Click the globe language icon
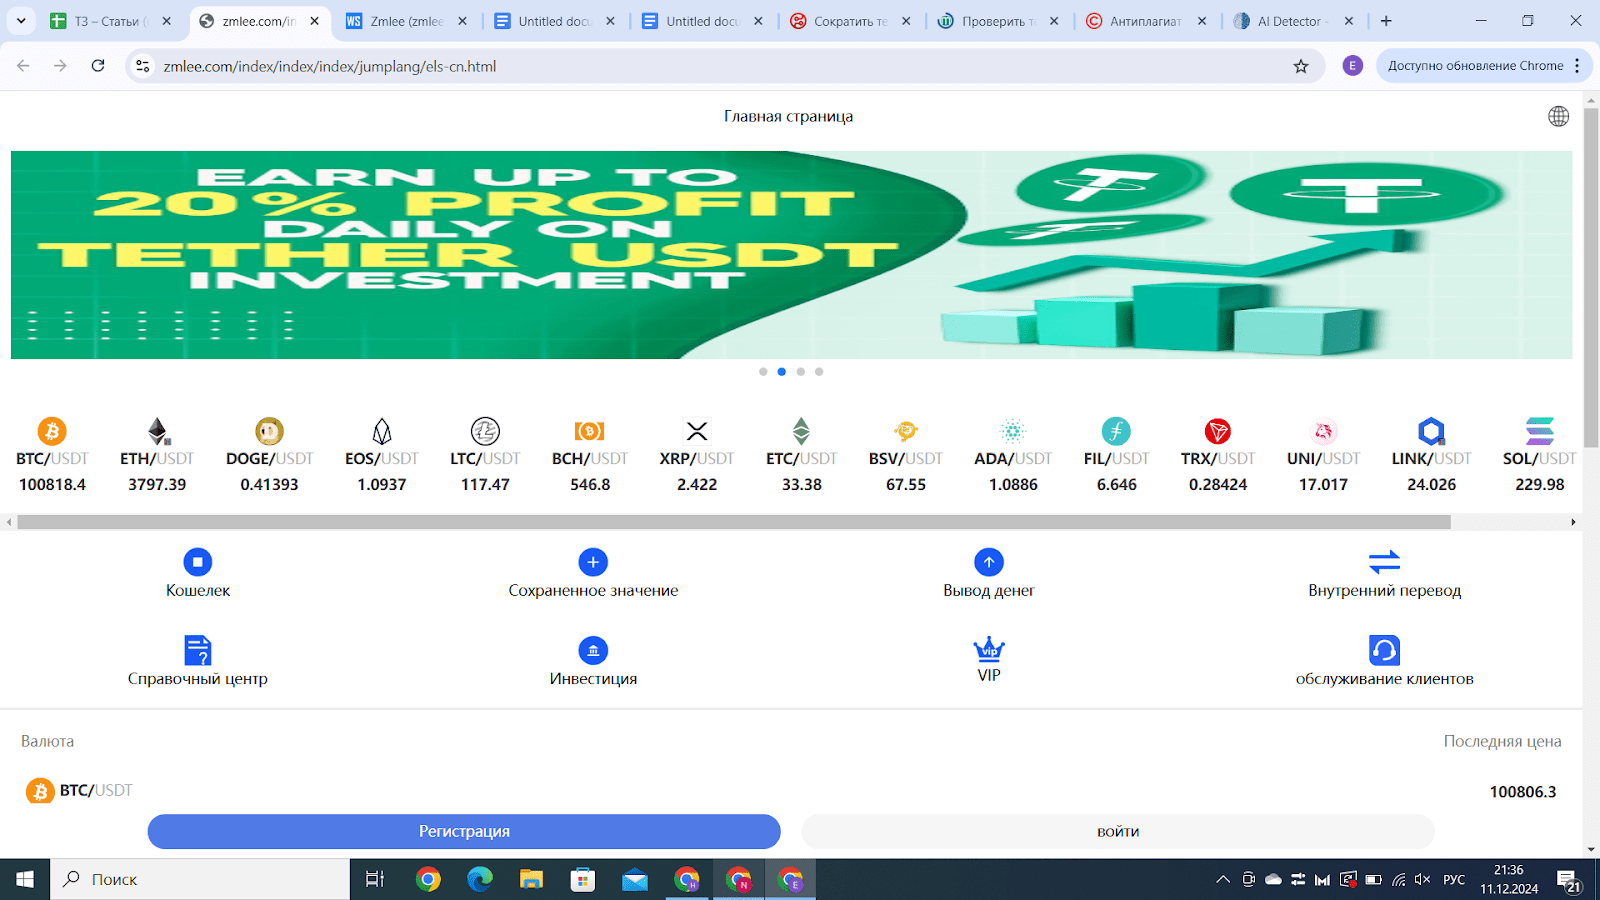Image resolution: width=1600 pixels, height=900 pixels. [1558, 116]
